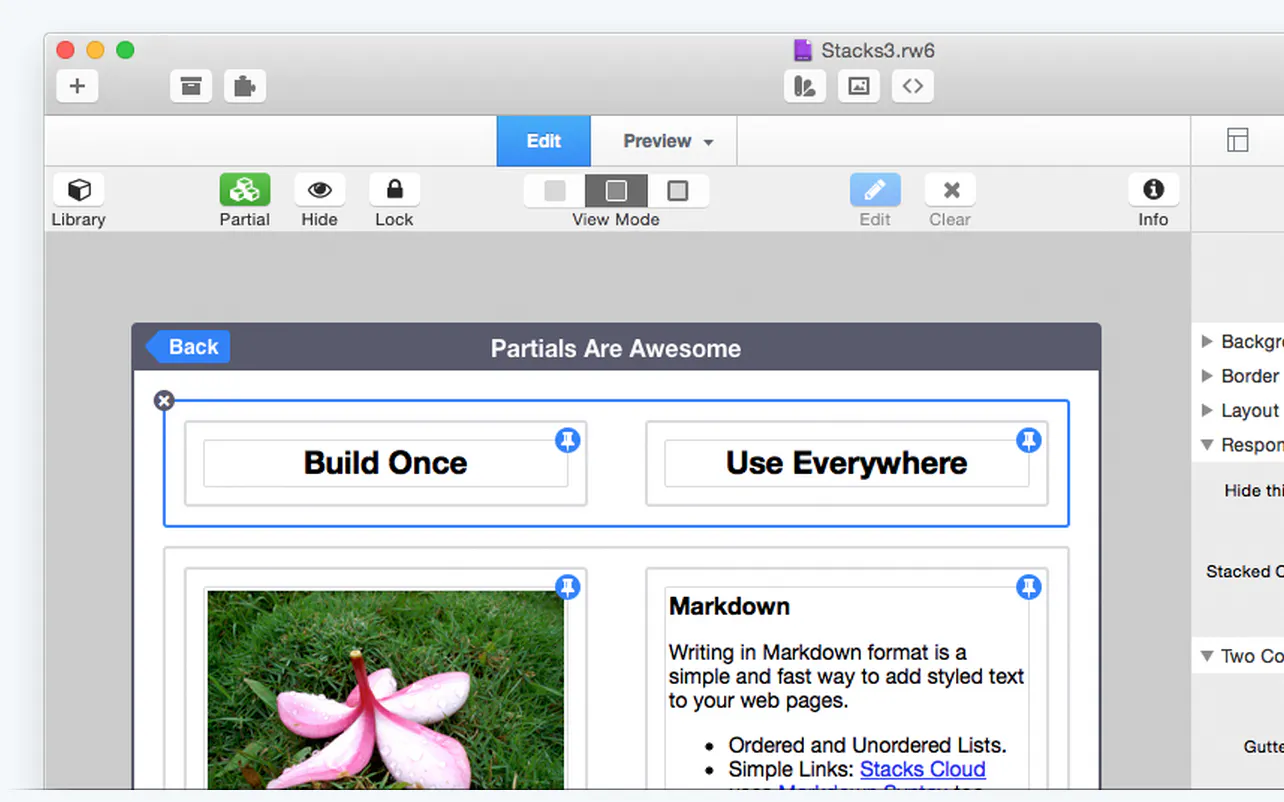1284x802 pixels.
Task: Click the Use Everywhere heading text
Action: pos(847,463)
